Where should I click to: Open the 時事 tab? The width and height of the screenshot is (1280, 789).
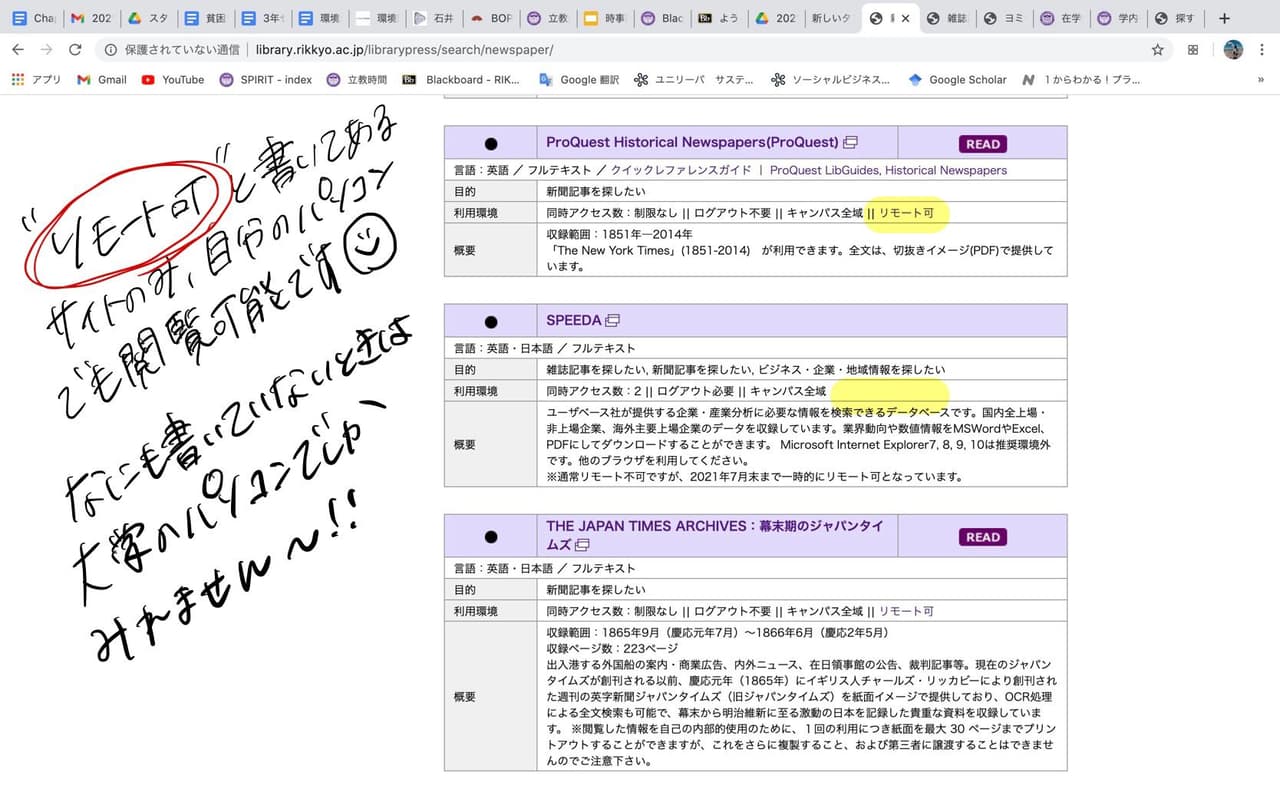[605, 18]
